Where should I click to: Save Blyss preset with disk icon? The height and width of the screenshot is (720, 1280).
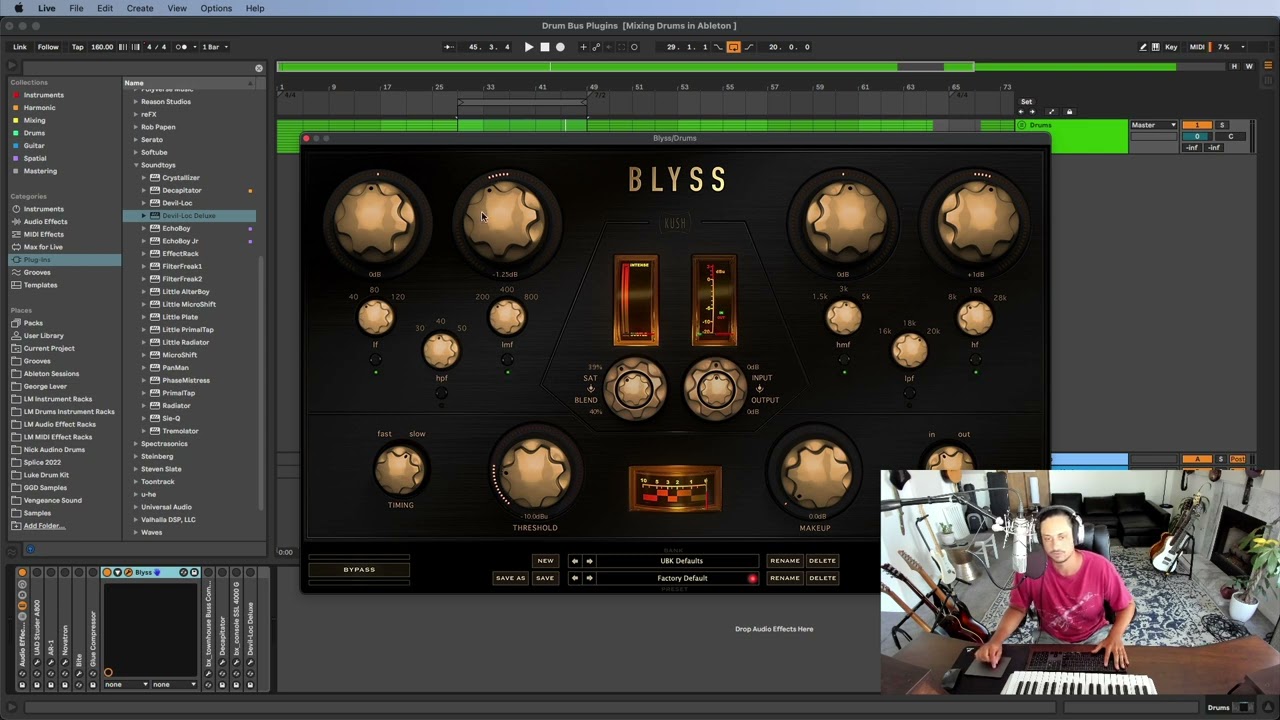tap(195, 573)
